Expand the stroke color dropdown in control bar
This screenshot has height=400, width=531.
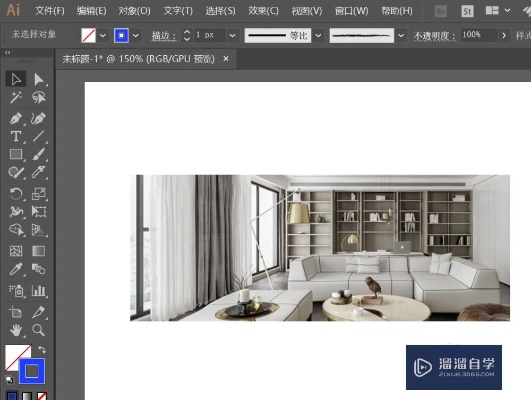tap(135, 35)
